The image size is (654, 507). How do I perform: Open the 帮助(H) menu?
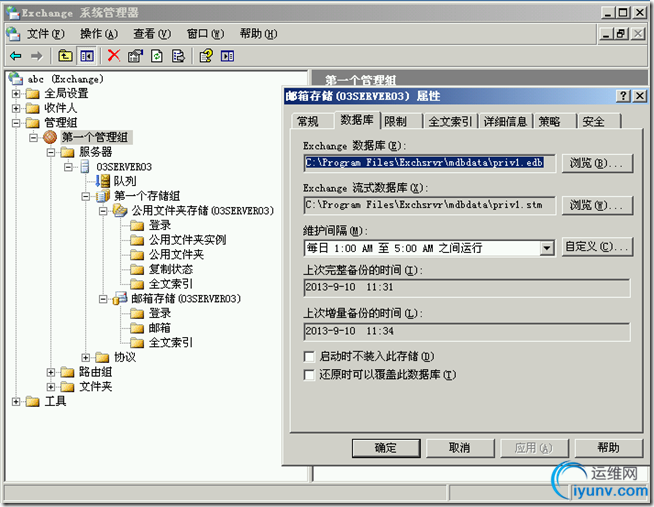point(258,34)
